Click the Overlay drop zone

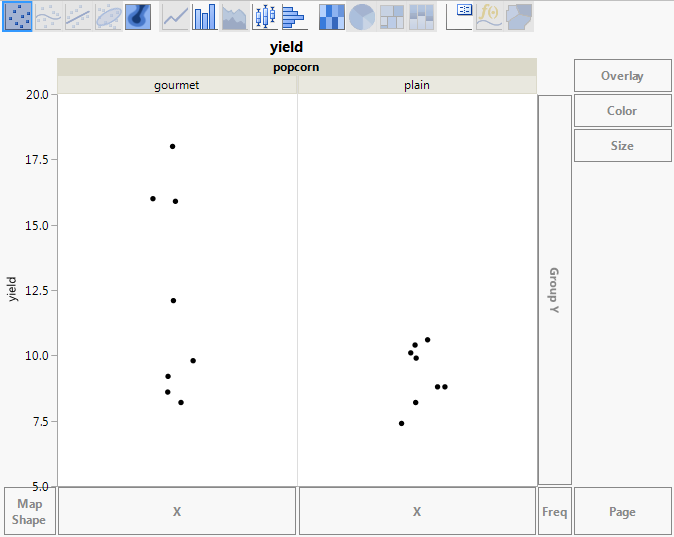(622, 76)
